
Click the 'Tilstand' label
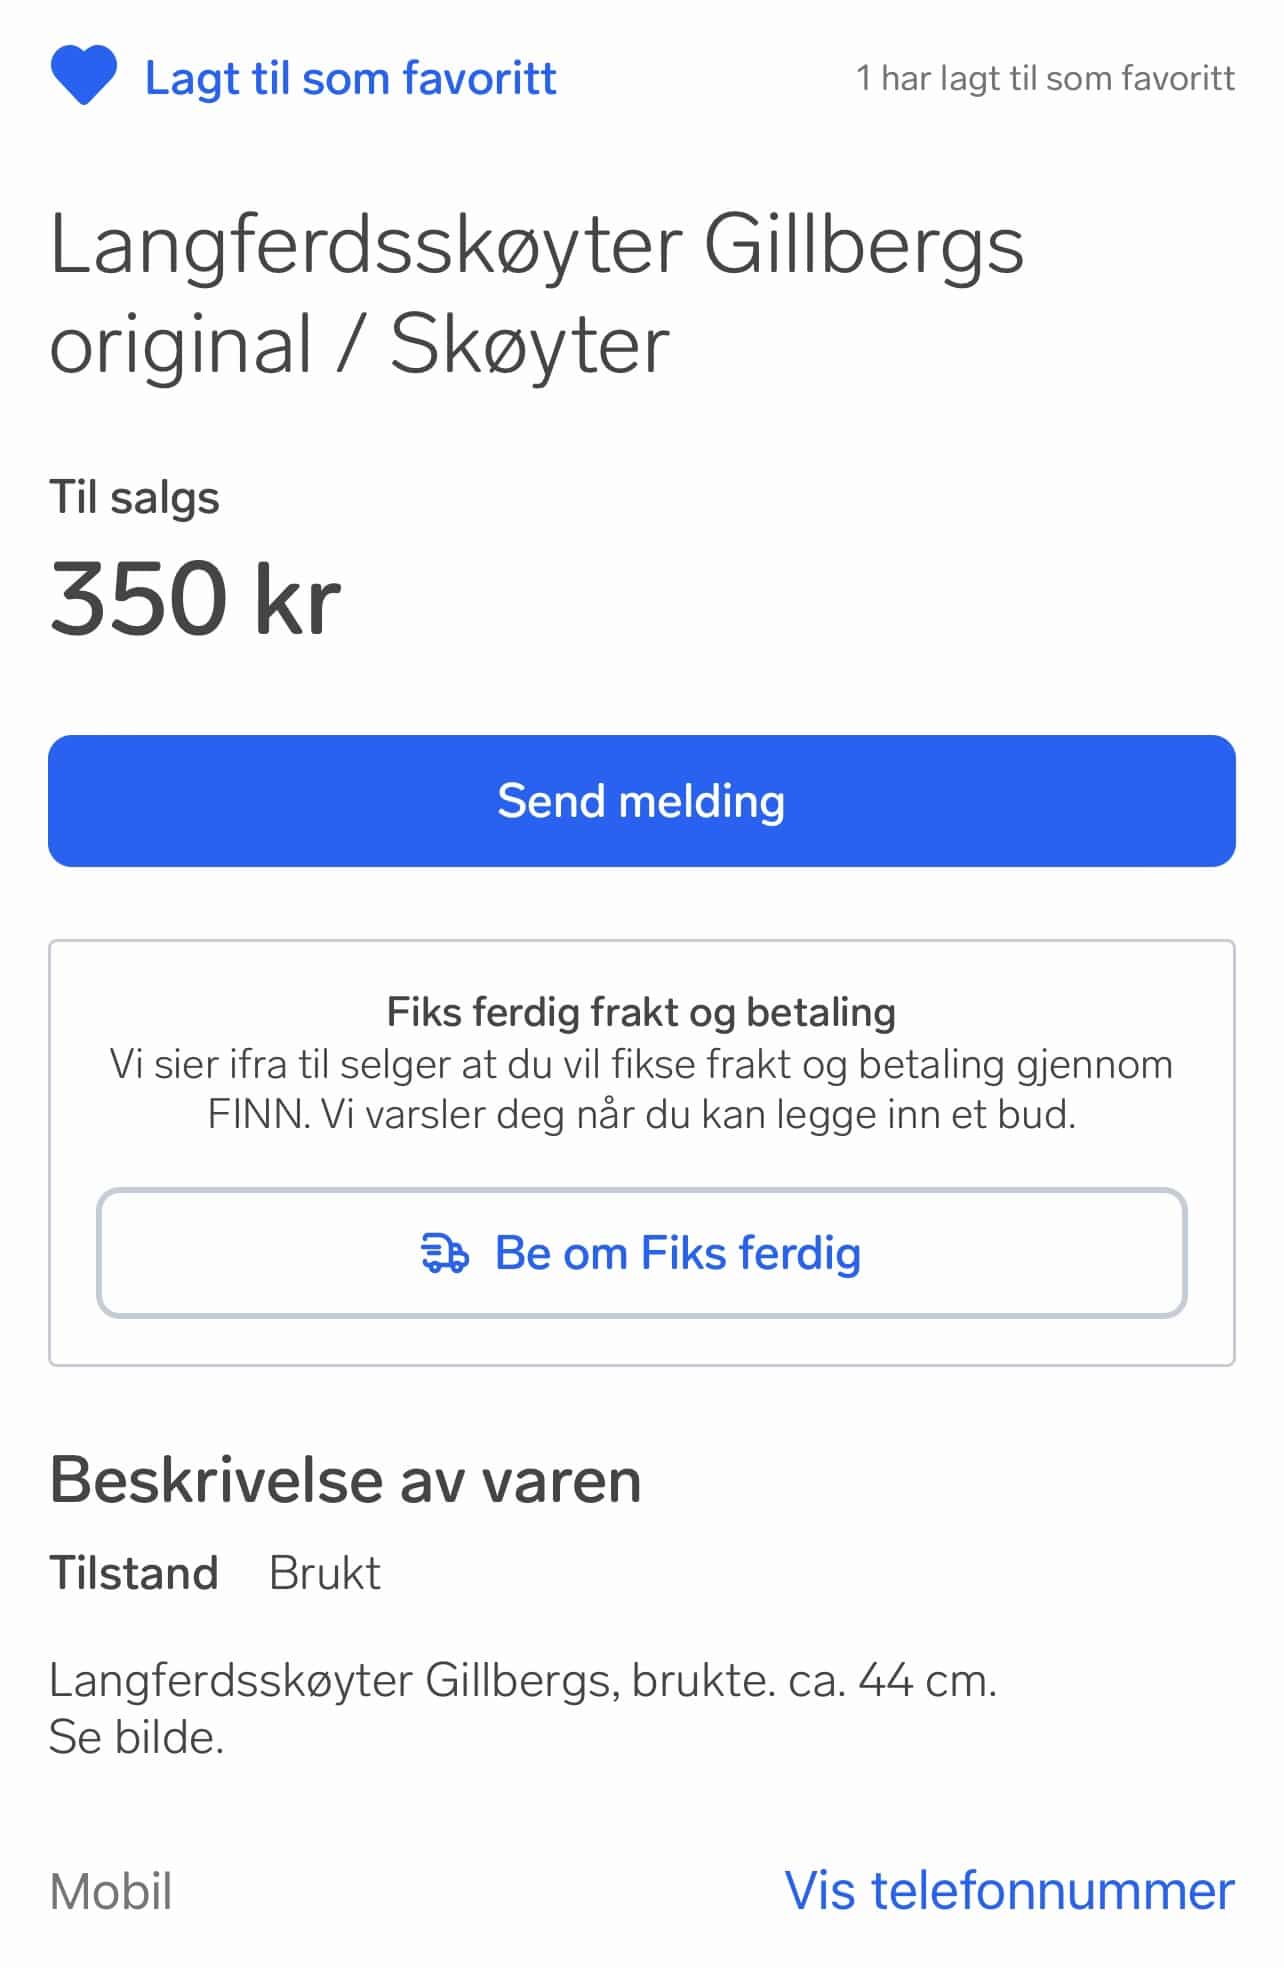pyautogui.click(x=134, y=1573)
